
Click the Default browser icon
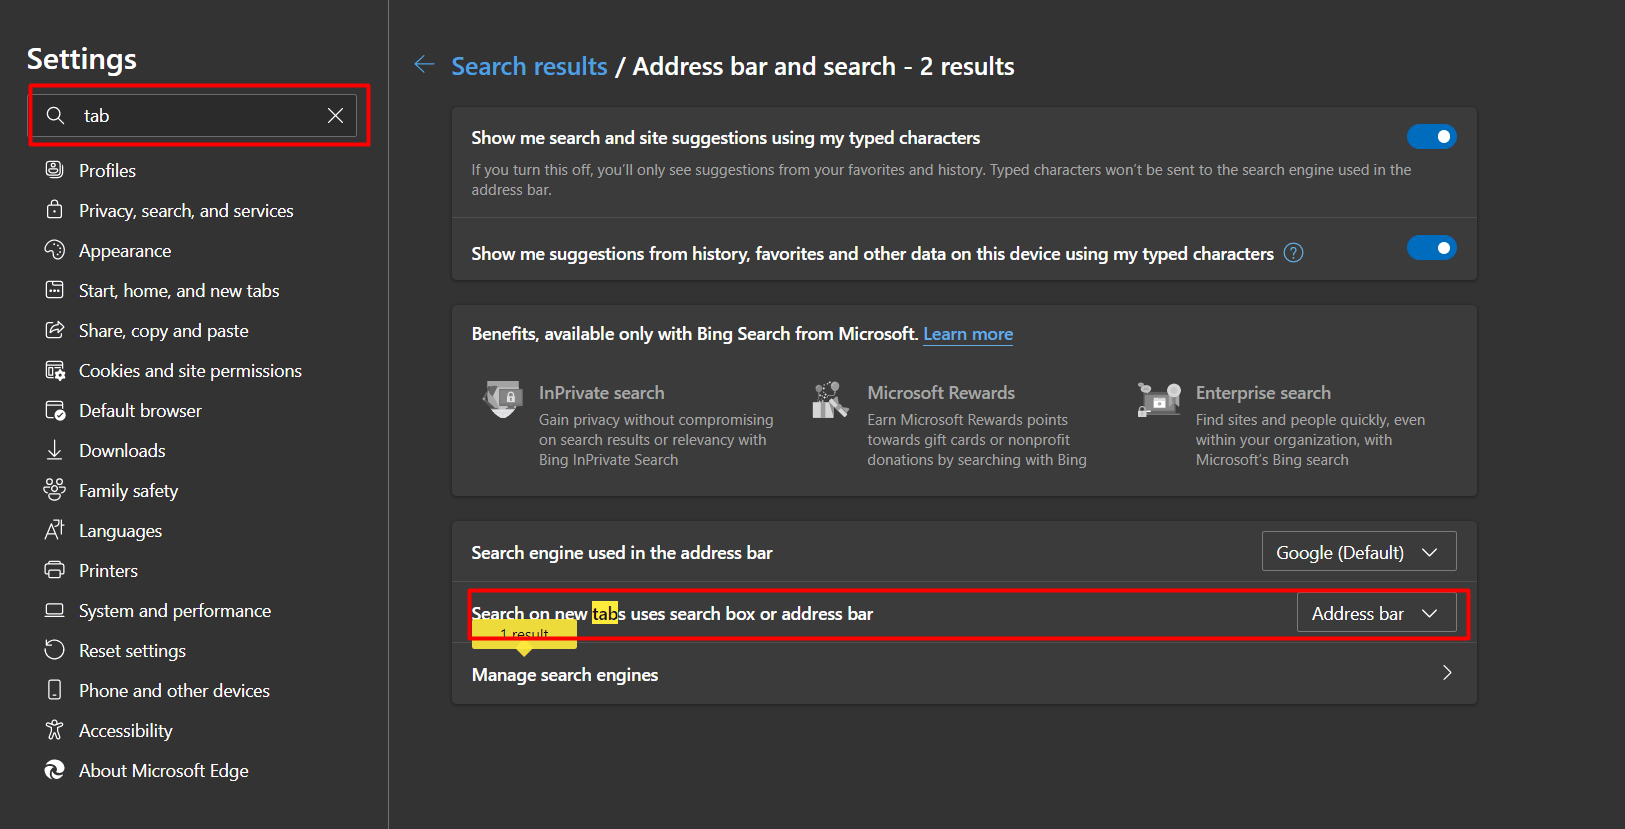(x=55, y=410)
